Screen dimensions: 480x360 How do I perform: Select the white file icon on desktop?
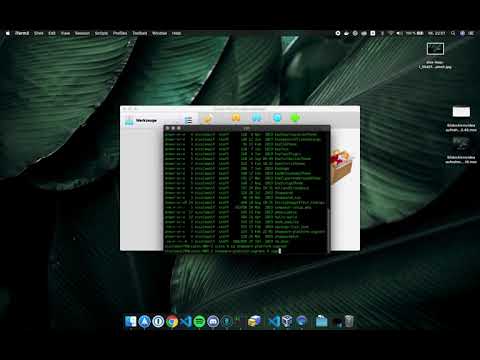(x=461, y=112)
